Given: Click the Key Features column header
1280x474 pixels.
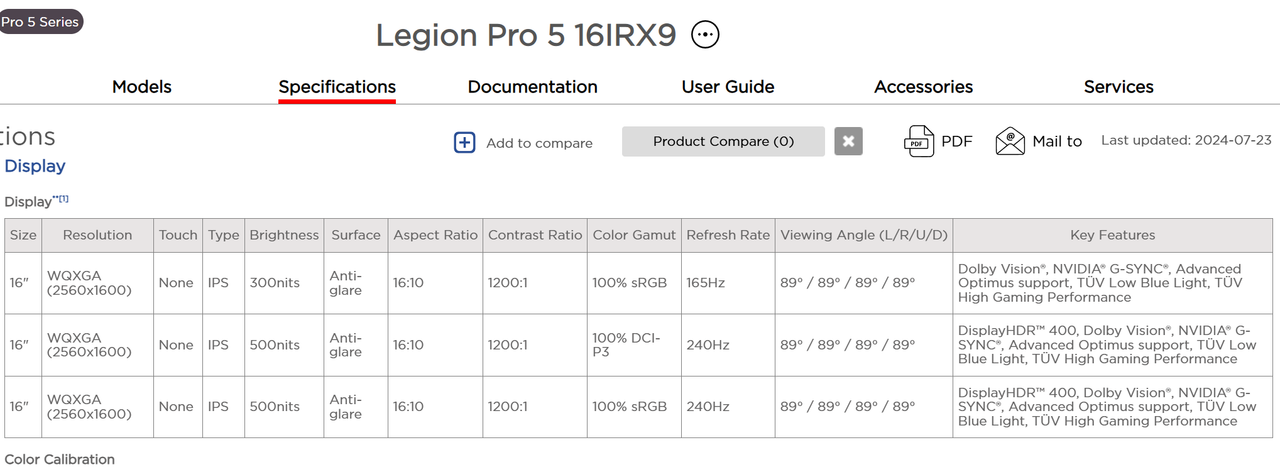Looking at the screenshot, I should (1113, 235).
